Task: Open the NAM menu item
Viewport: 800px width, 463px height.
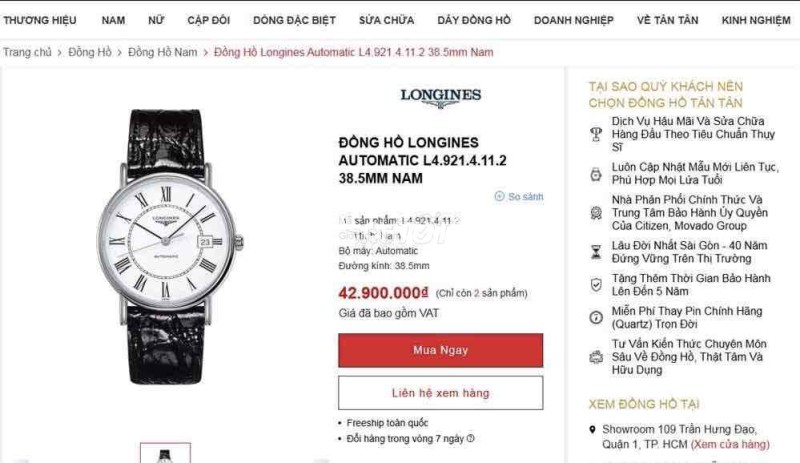Action: click(x=113, y=20)
